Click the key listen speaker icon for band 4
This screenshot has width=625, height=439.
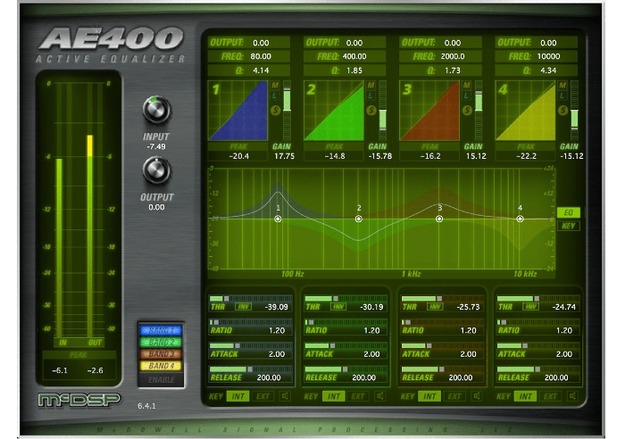(x=572, y=396)
